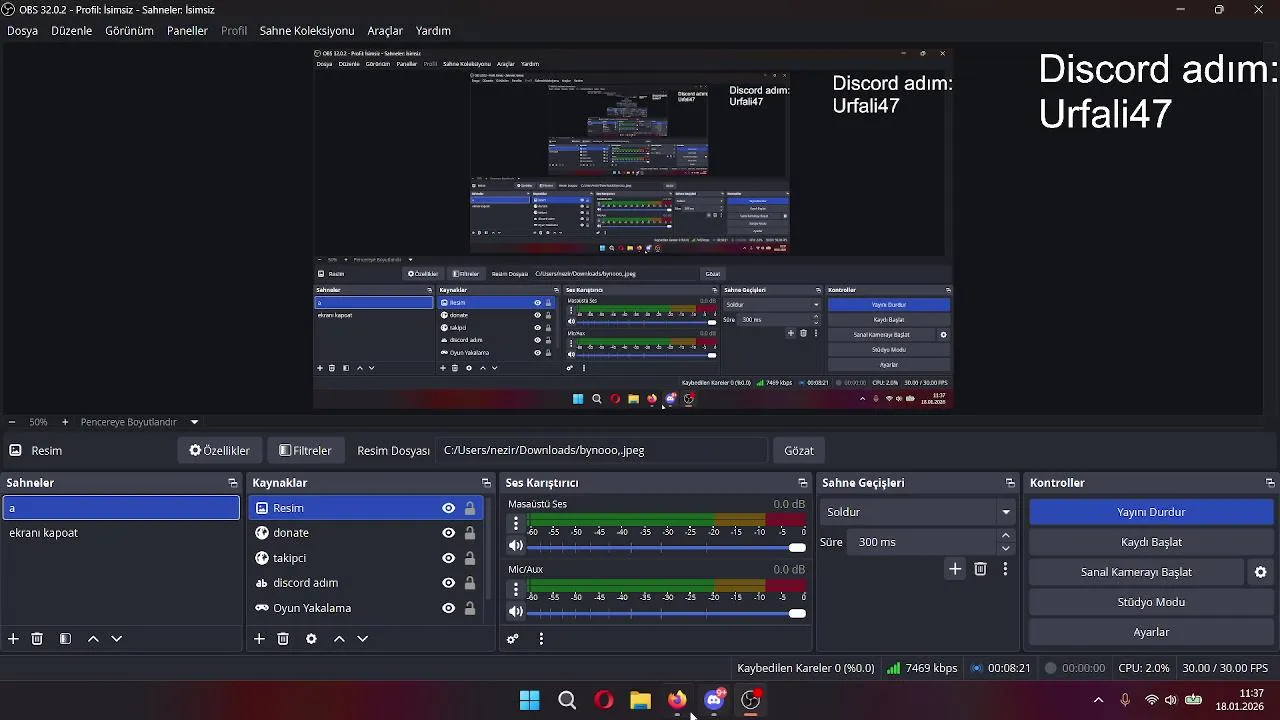1280x720 pixels.
Task: Lock the Resim source
Action: [470, 508]
